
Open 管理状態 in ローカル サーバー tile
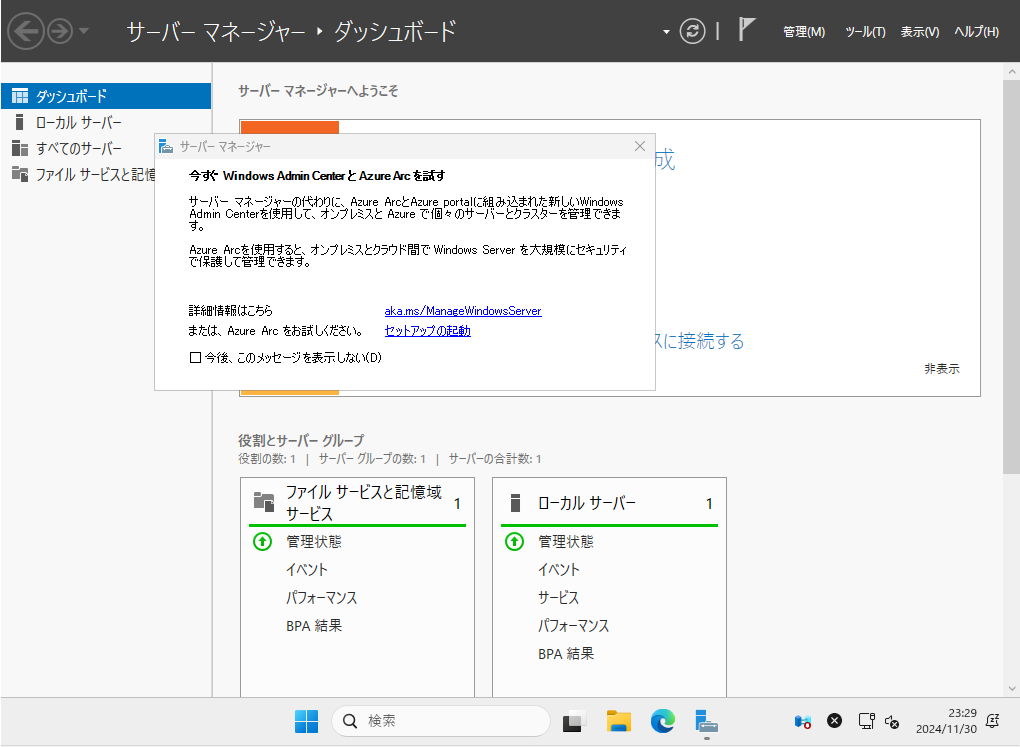click(566, 541)
